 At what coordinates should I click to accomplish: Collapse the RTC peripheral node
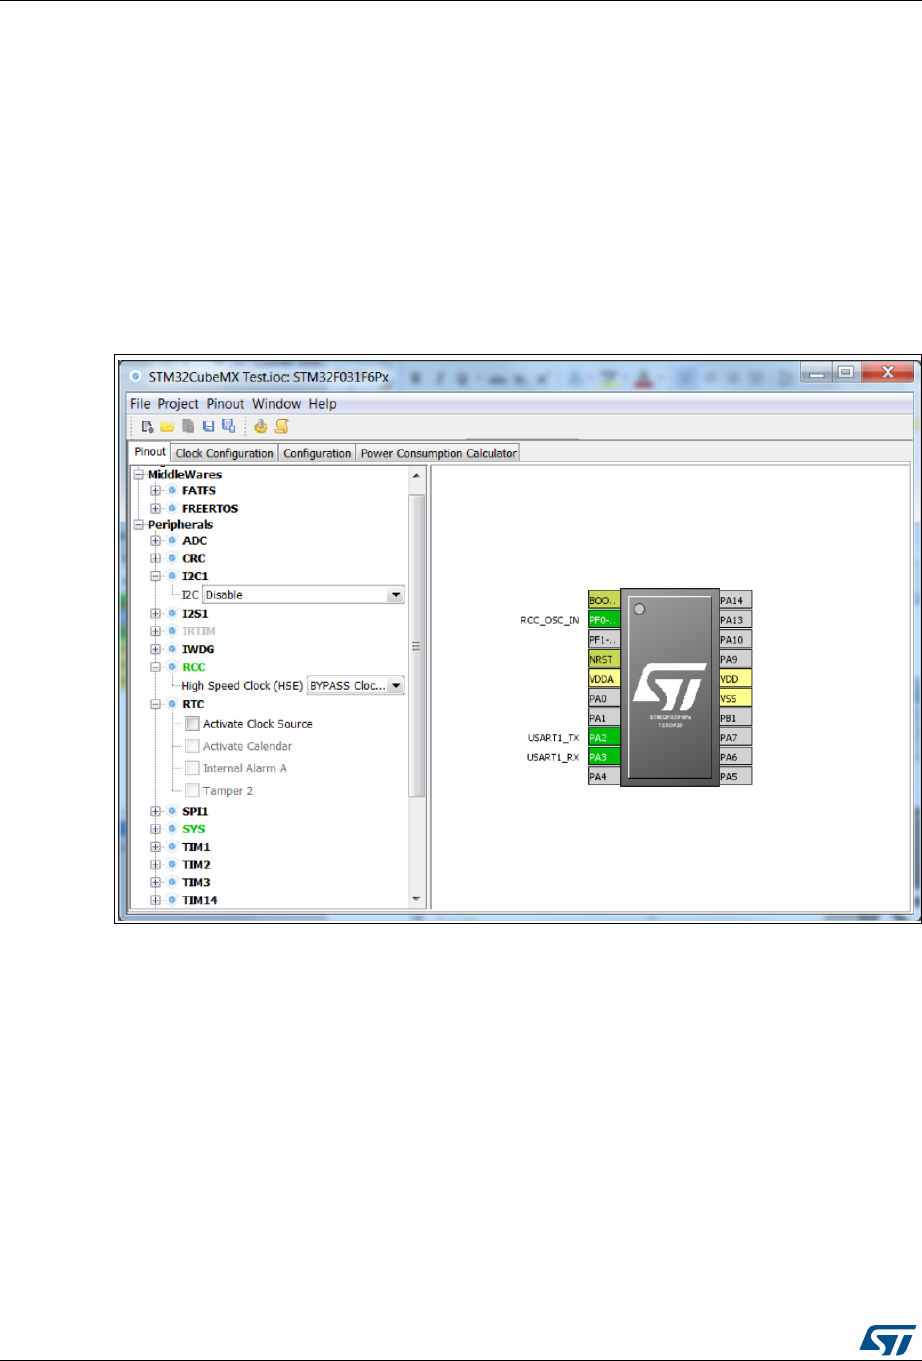(155, 704)
